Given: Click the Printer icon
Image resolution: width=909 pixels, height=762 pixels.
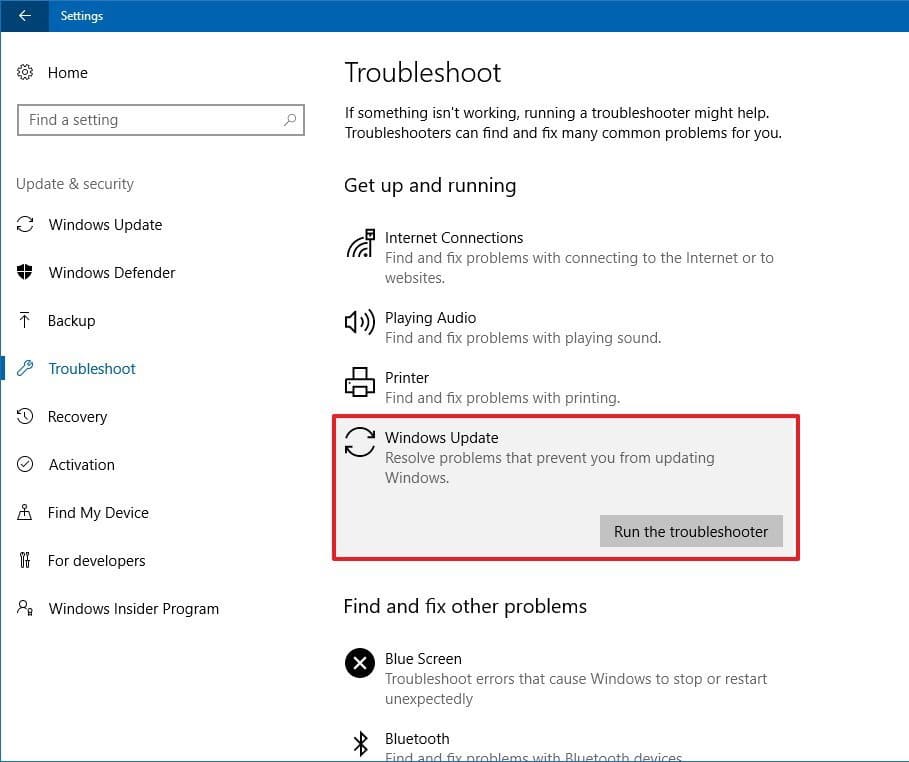Looking at the screenshot, I should tap(360, 382).
